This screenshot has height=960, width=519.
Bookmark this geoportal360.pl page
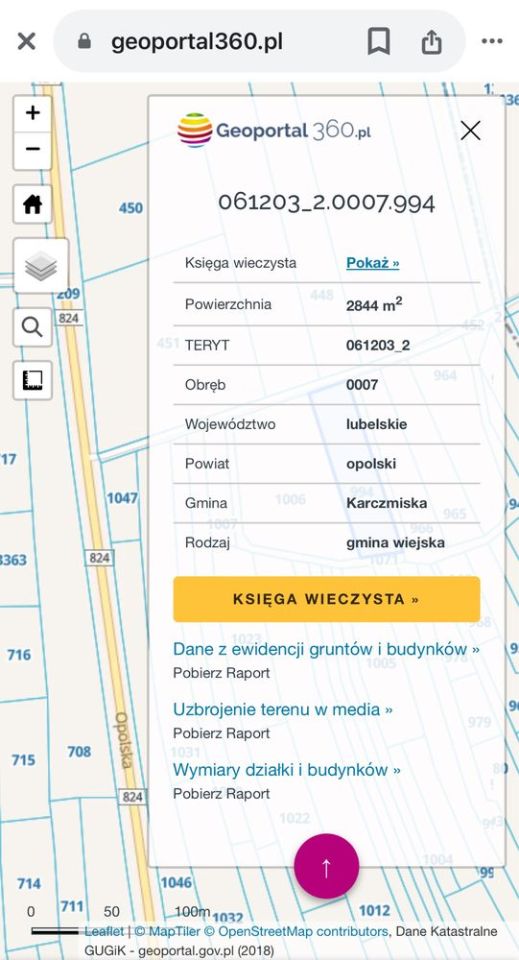pyautogui.click(x=379, y=42)
